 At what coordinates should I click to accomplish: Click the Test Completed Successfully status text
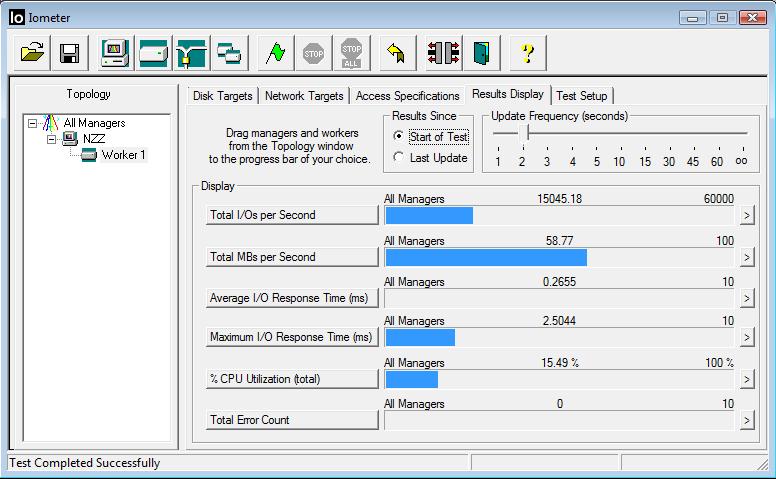pos(85,463)
